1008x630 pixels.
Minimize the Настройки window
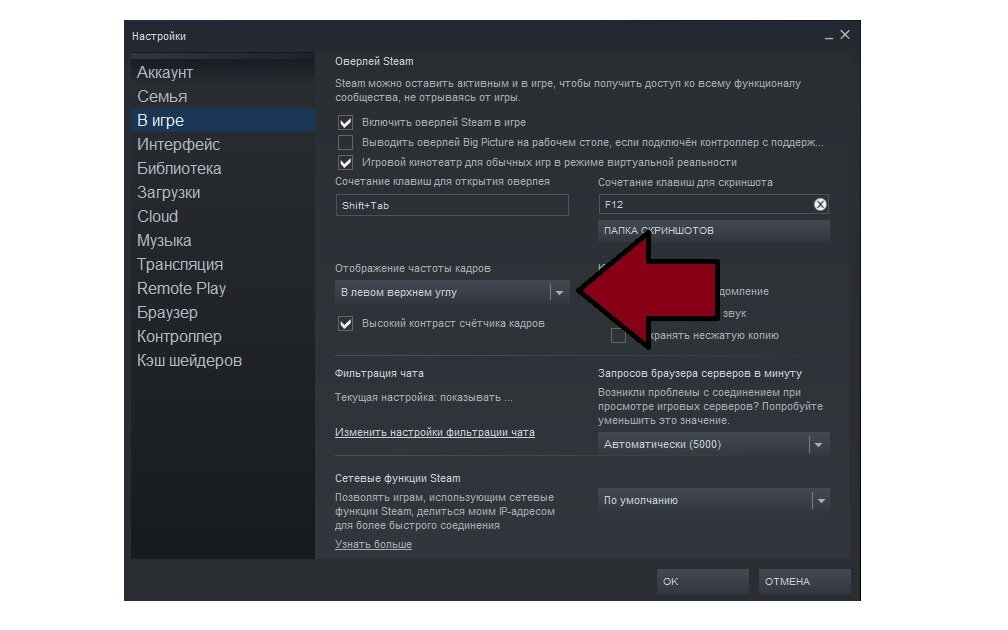829,37
